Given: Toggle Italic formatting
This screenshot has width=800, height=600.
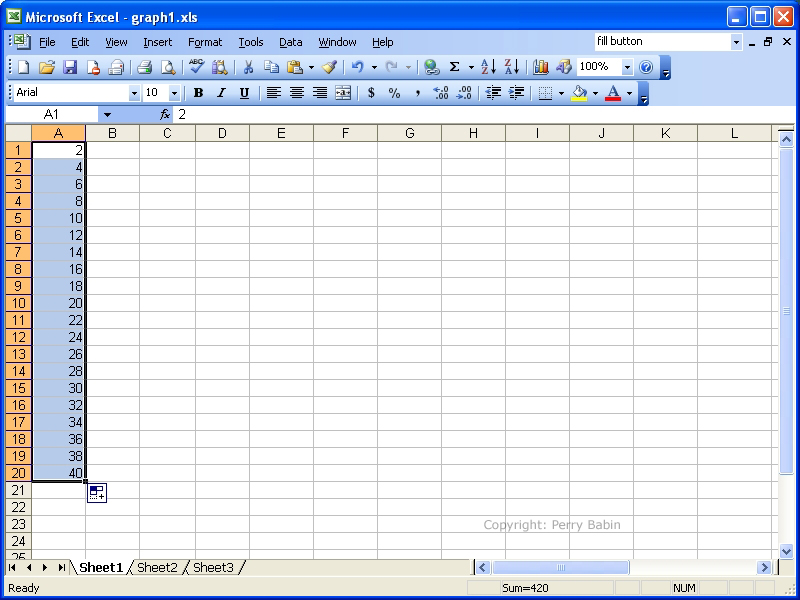Looking at the screenshot, I should 221,93.
